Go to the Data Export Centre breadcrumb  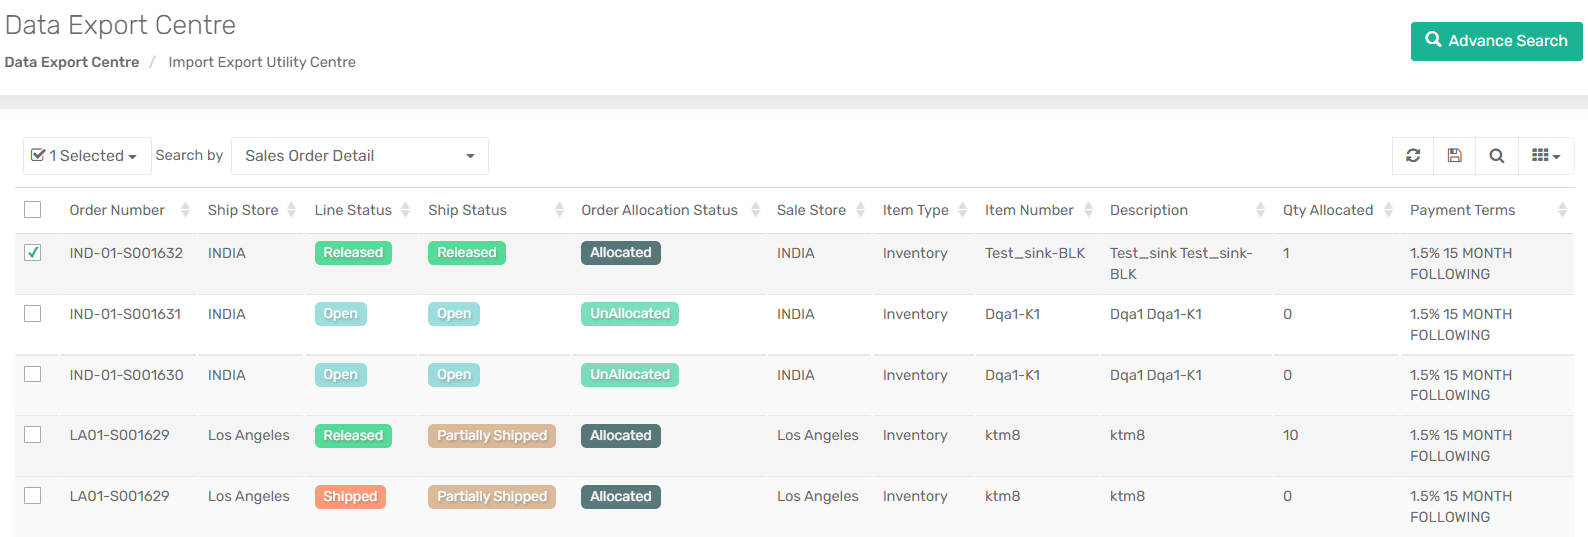click(72, 62)
